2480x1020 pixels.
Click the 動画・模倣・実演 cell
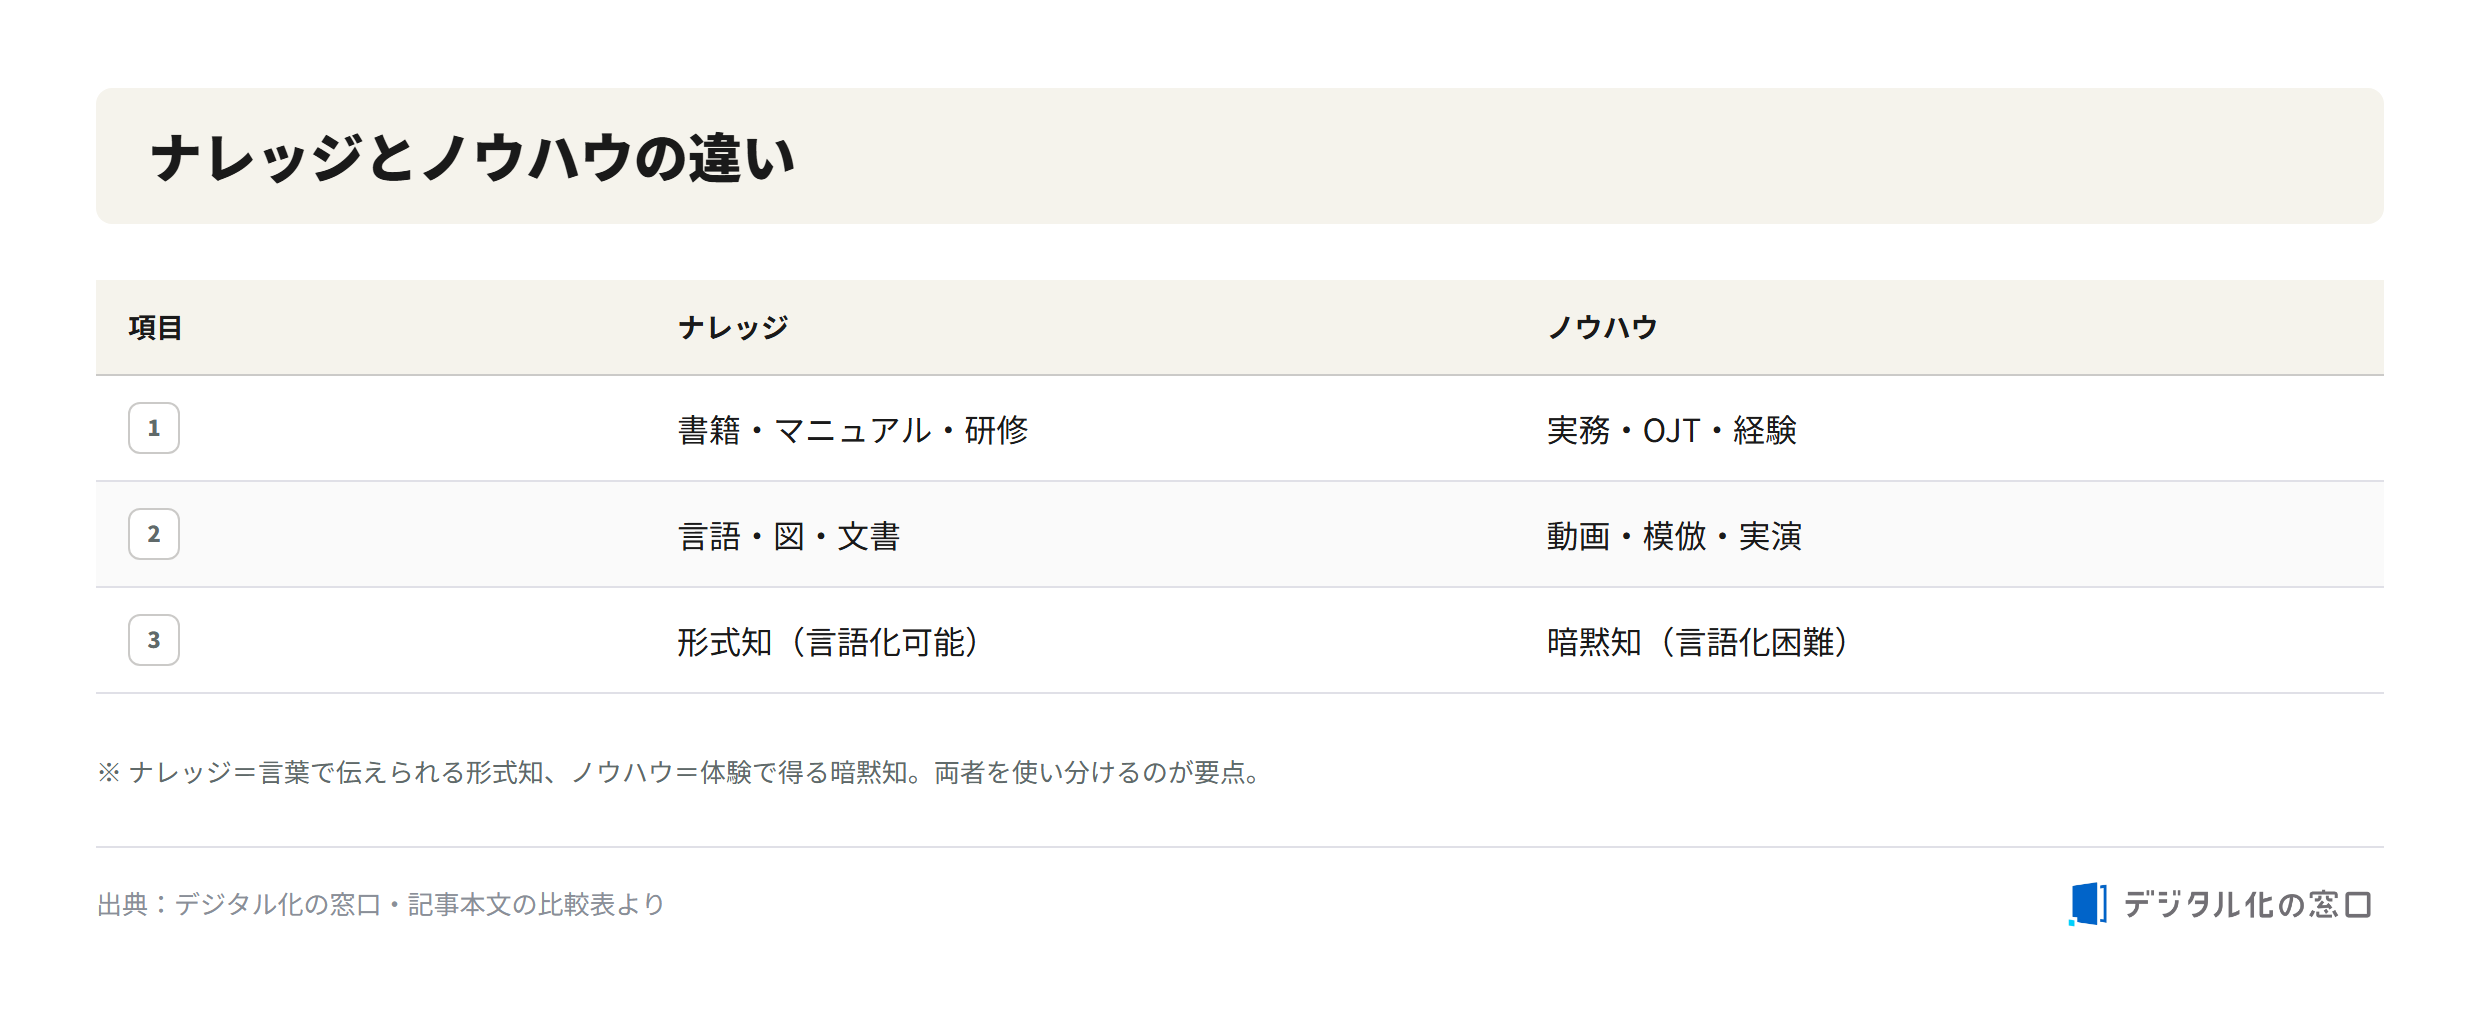[1674, 536]
